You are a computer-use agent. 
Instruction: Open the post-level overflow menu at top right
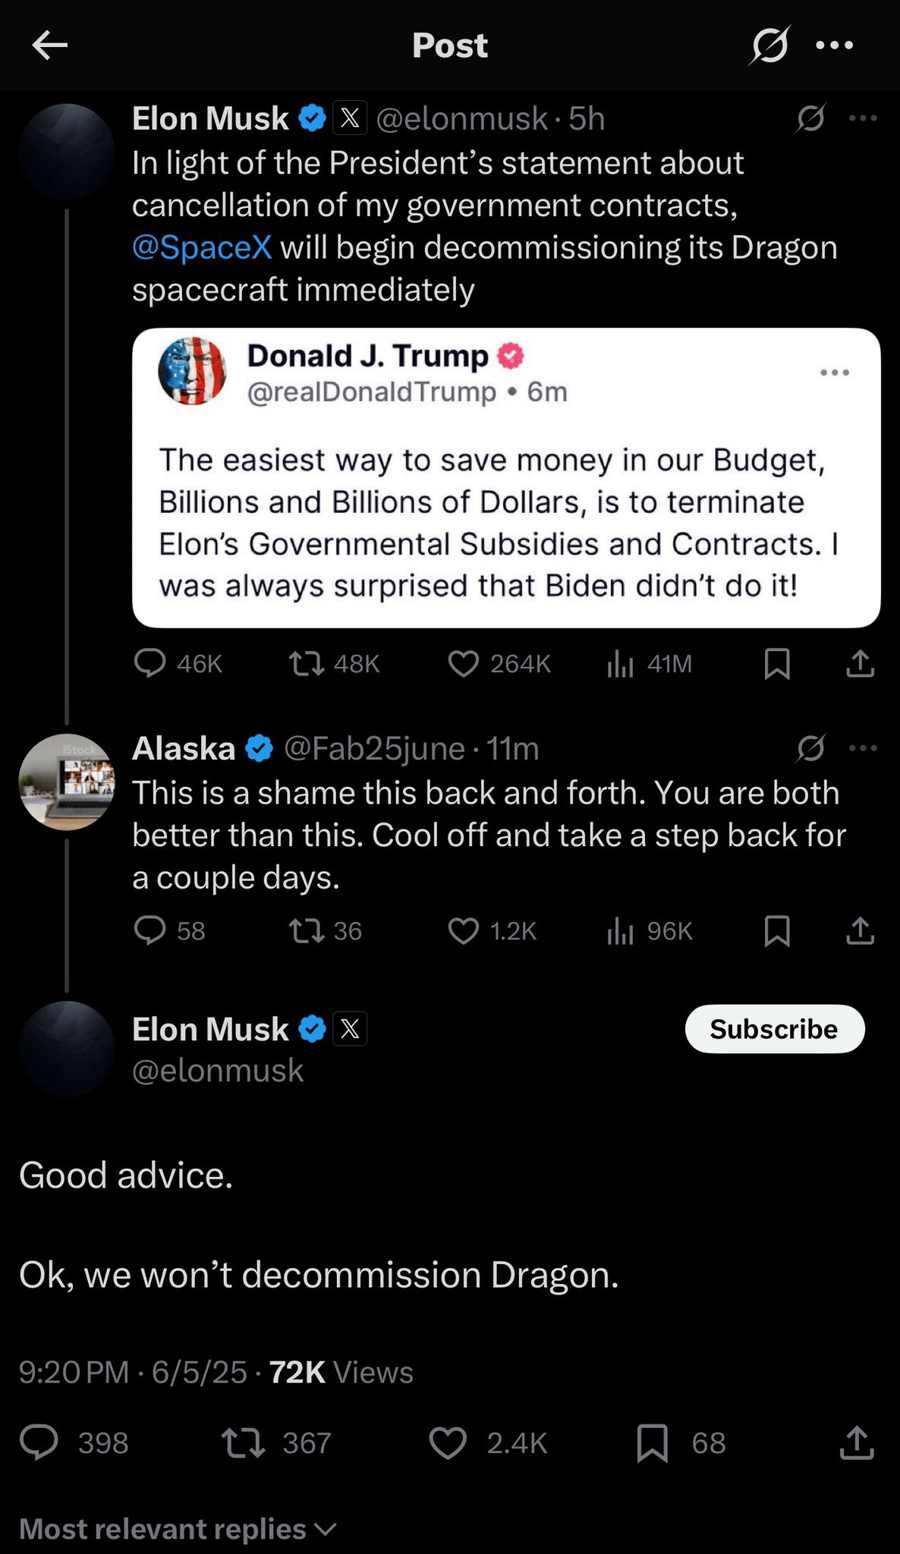pos(835,45)
